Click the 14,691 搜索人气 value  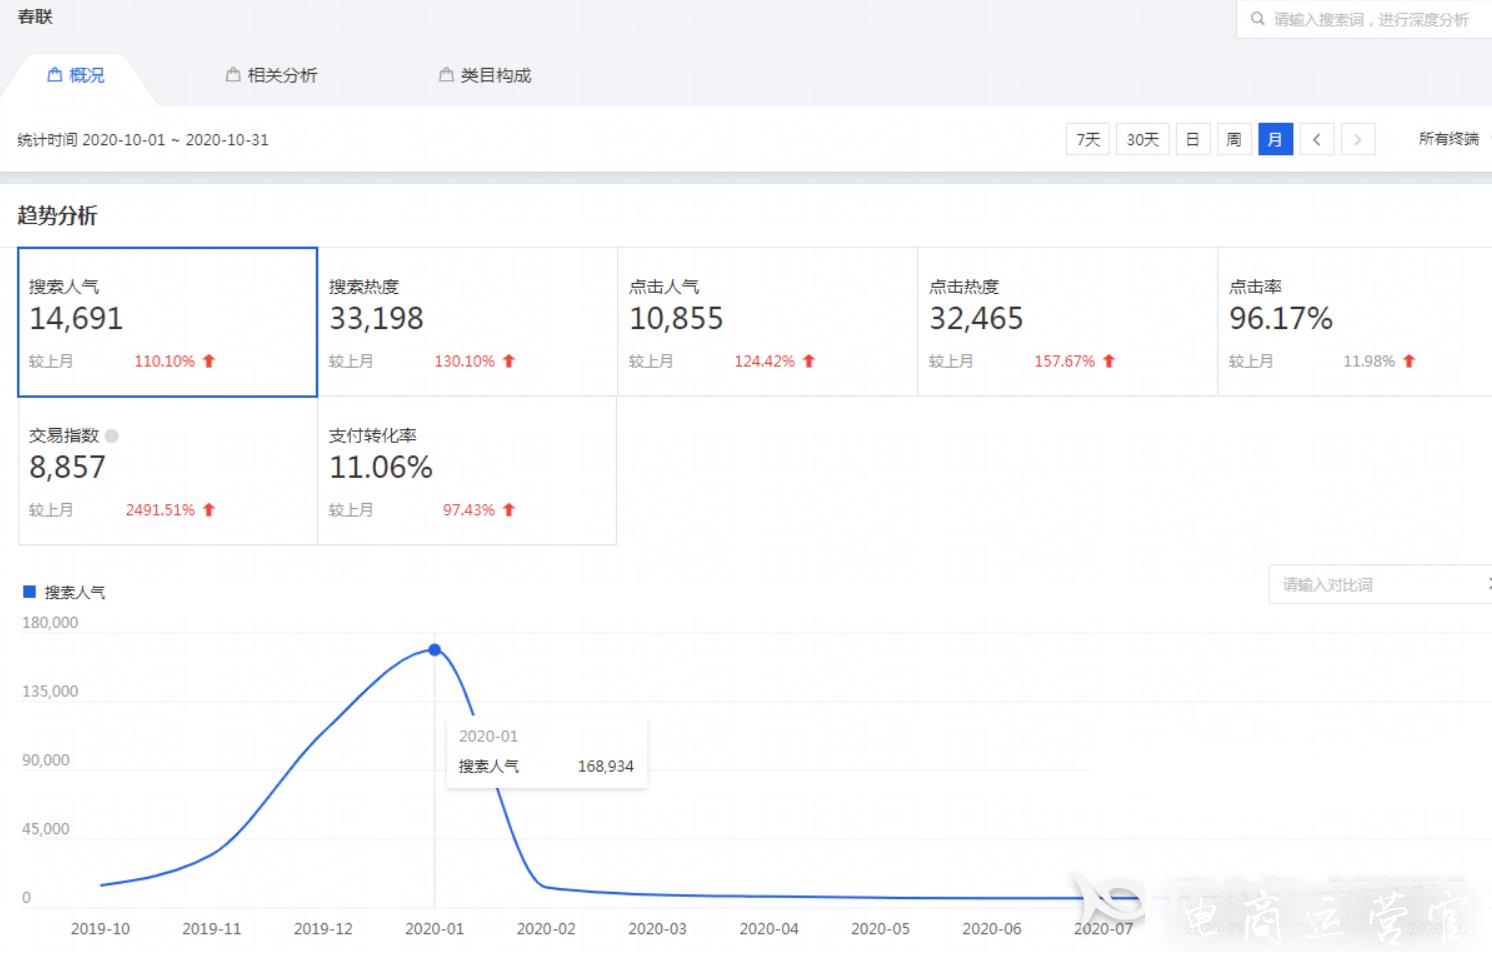click(x=76, y=319)
